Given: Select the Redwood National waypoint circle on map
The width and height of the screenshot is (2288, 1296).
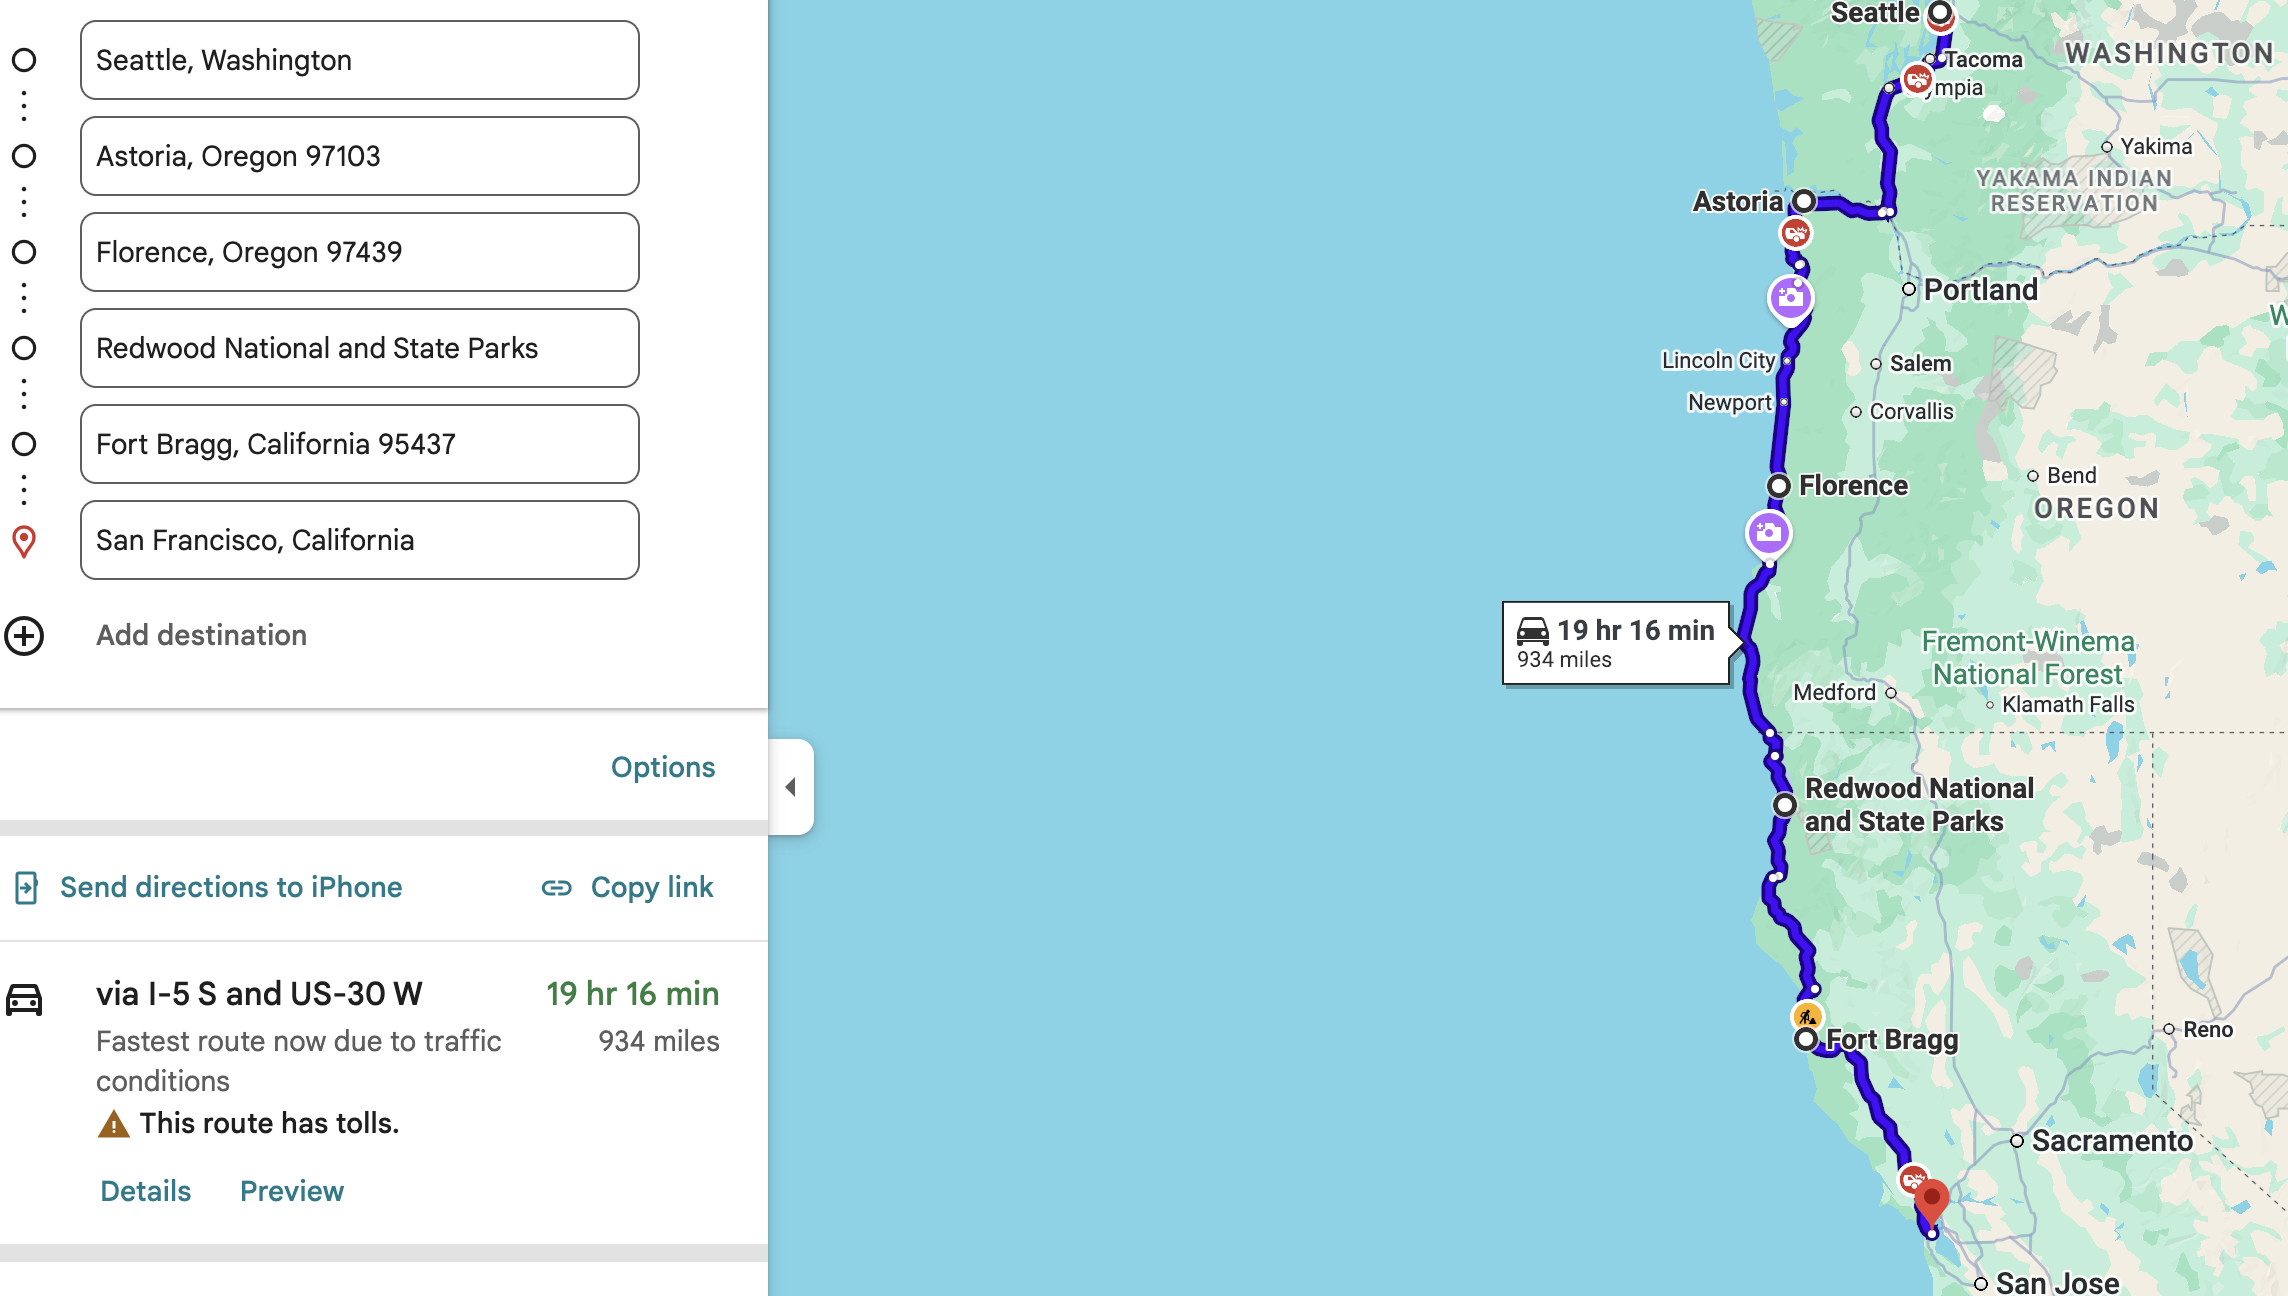Looking at the screenshot, I should 1785,803.
